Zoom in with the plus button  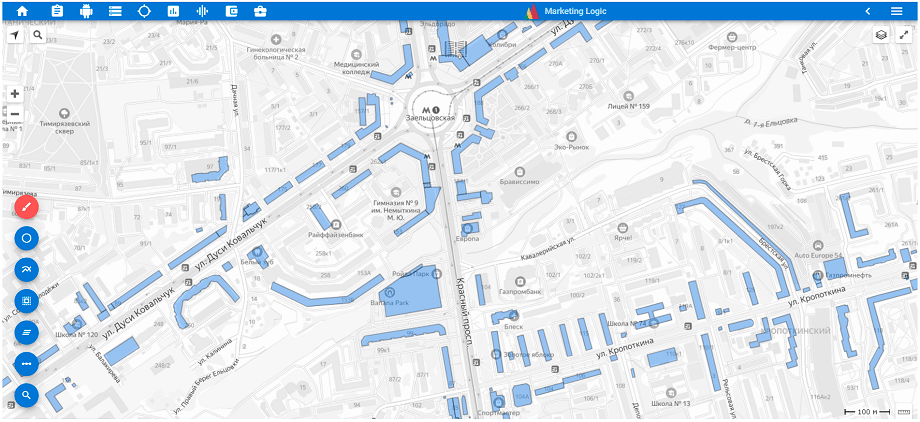[15, 93]
